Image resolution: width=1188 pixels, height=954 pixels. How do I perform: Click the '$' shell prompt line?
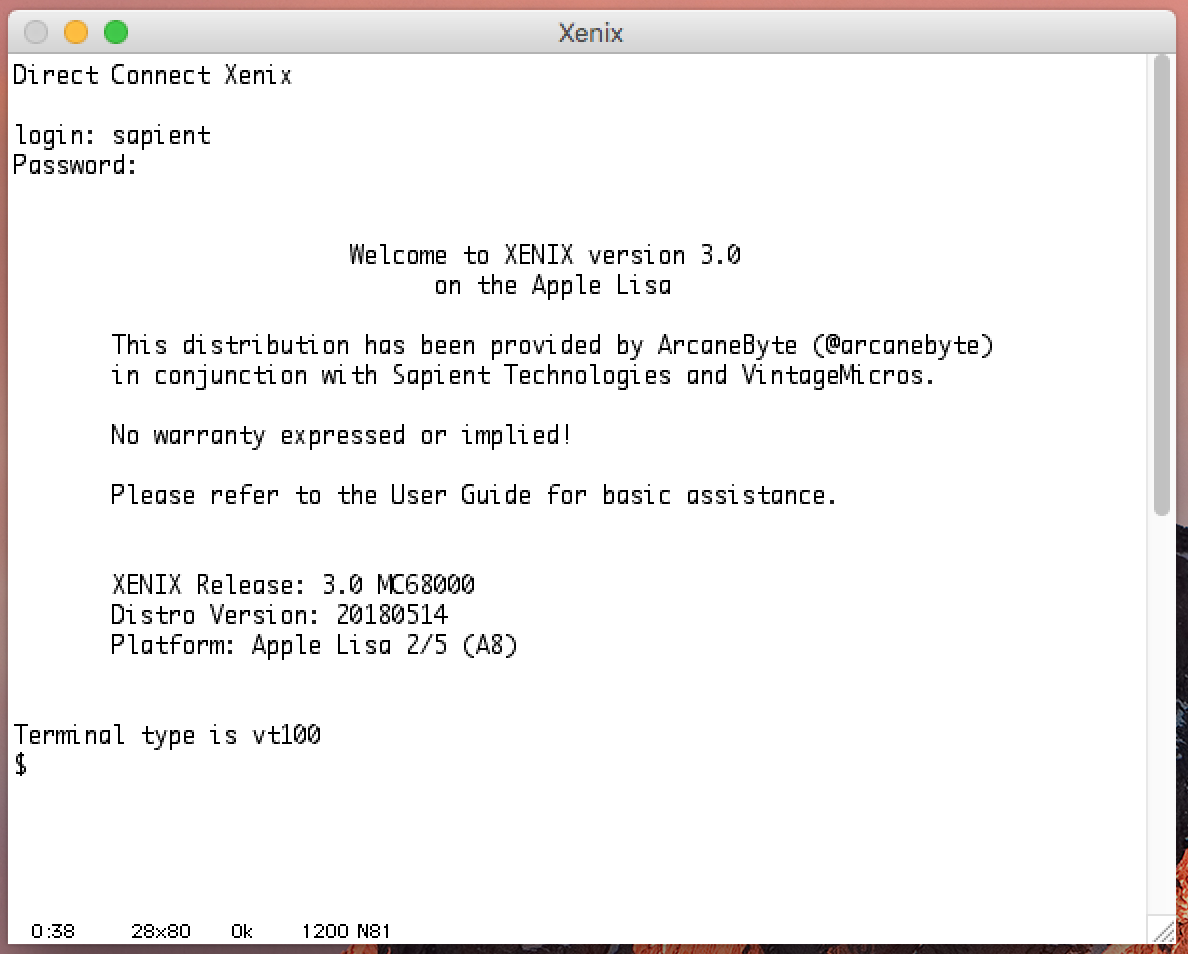click(21, 764)
